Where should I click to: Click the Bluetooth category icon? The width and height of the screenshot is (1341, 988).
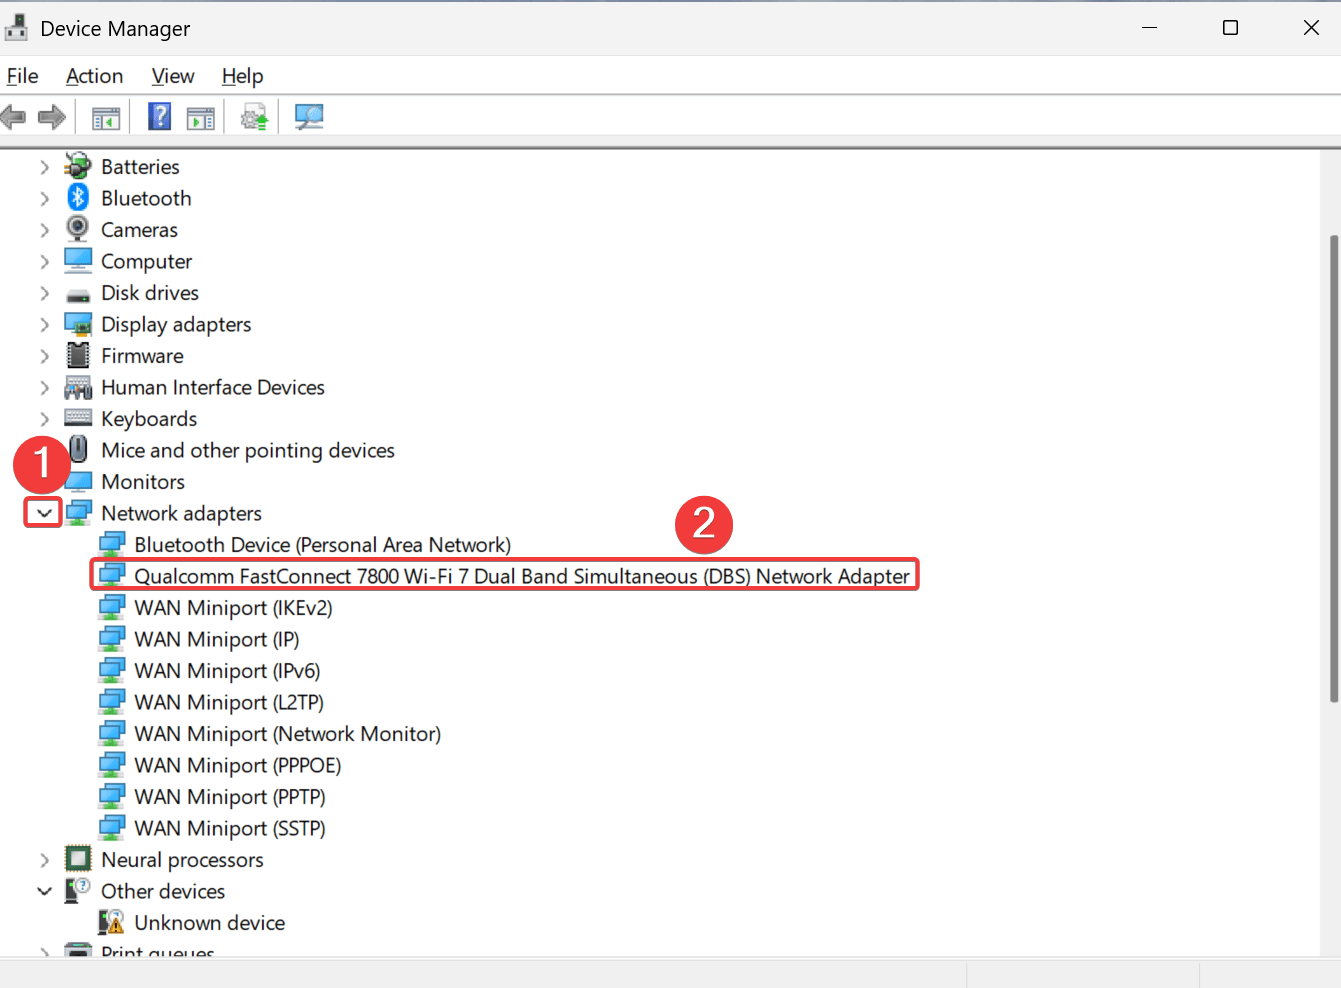pos(78,198)
